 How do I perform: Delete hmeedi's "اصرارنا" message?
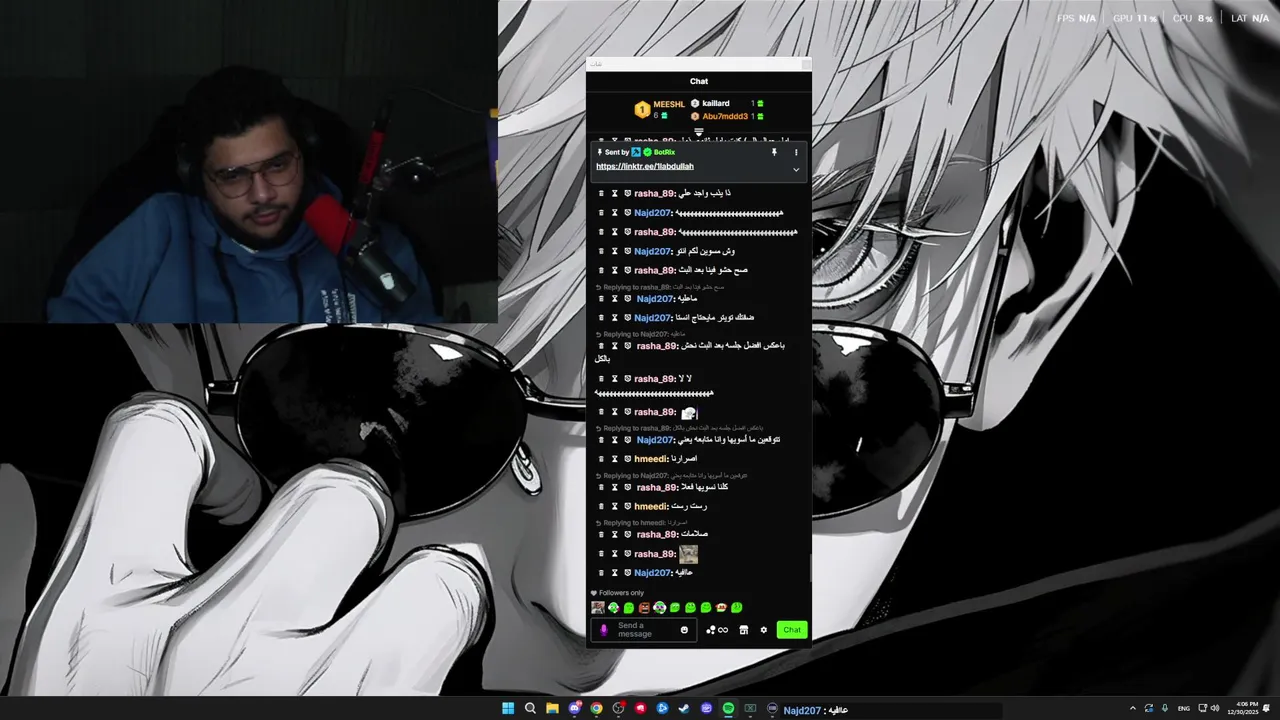[601, 459]
